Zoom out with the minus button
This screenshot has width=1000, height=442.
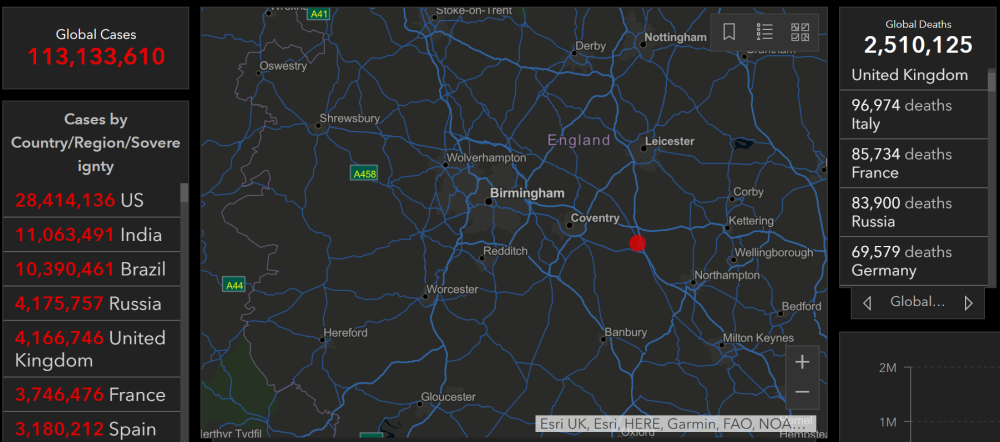802,392
